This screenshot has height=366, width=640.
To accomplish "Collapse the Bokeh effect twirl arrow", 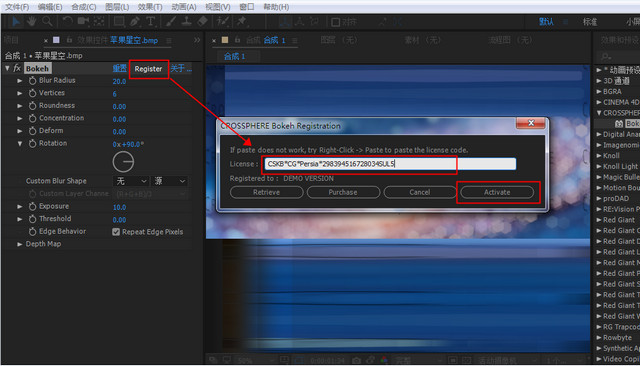I will click(x=7, y=68).
